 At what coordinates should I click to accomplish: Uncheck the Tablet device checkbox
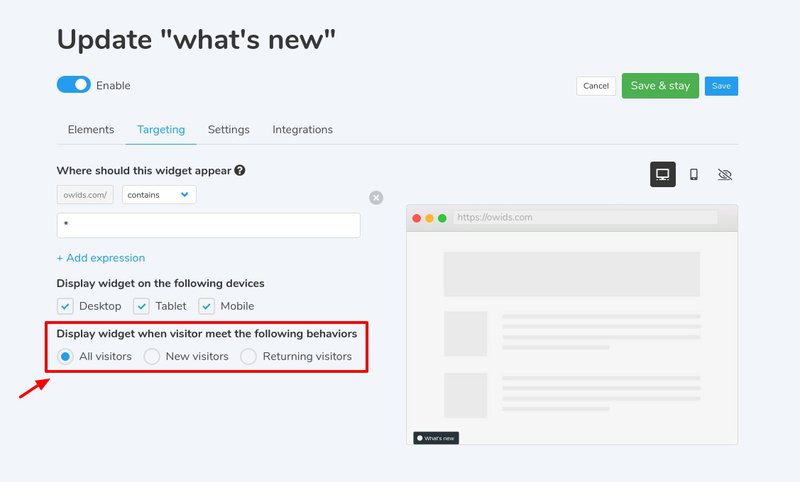(141, 306)
